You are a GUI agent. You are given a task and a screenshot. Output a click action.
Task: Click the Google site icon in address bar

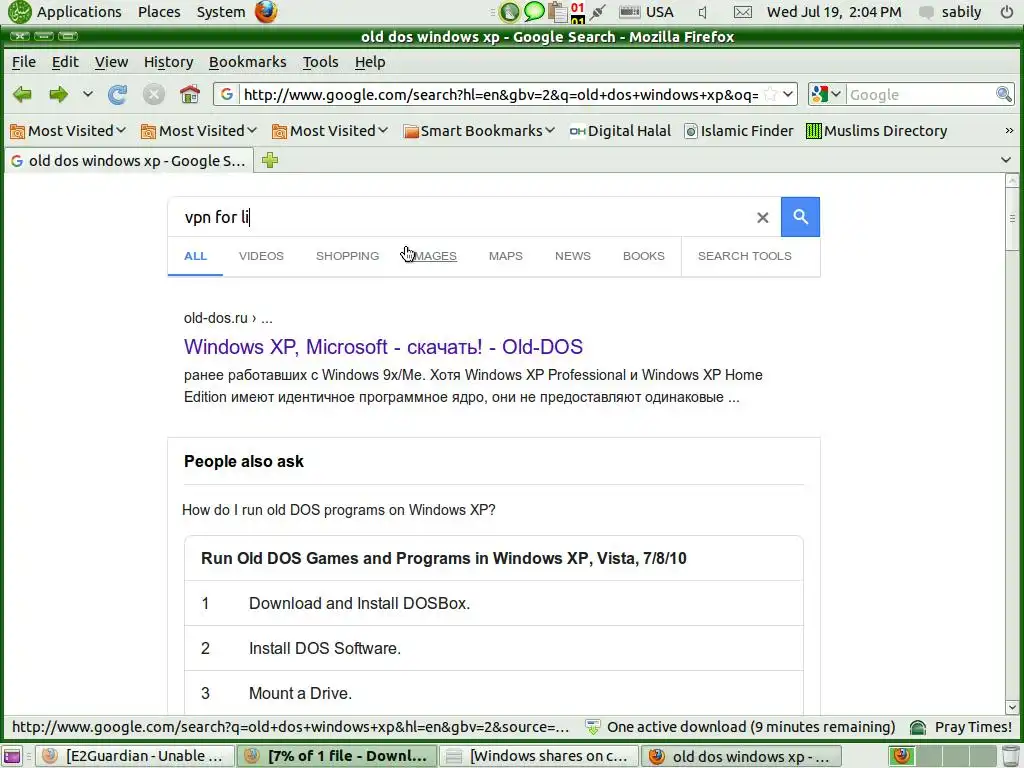(x=227, y=95)
